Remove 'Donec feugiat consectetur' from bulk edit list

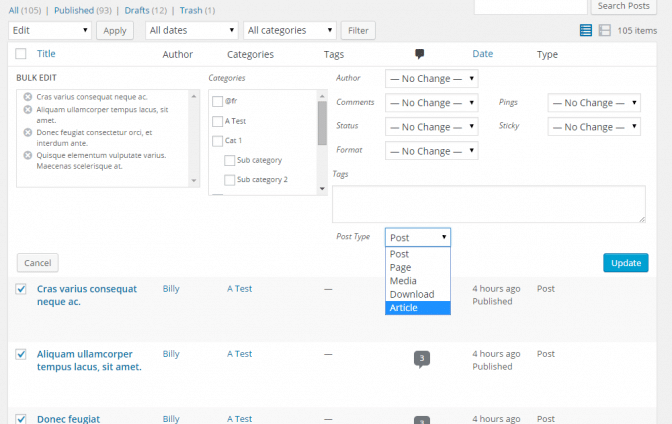tap(28, 132)
